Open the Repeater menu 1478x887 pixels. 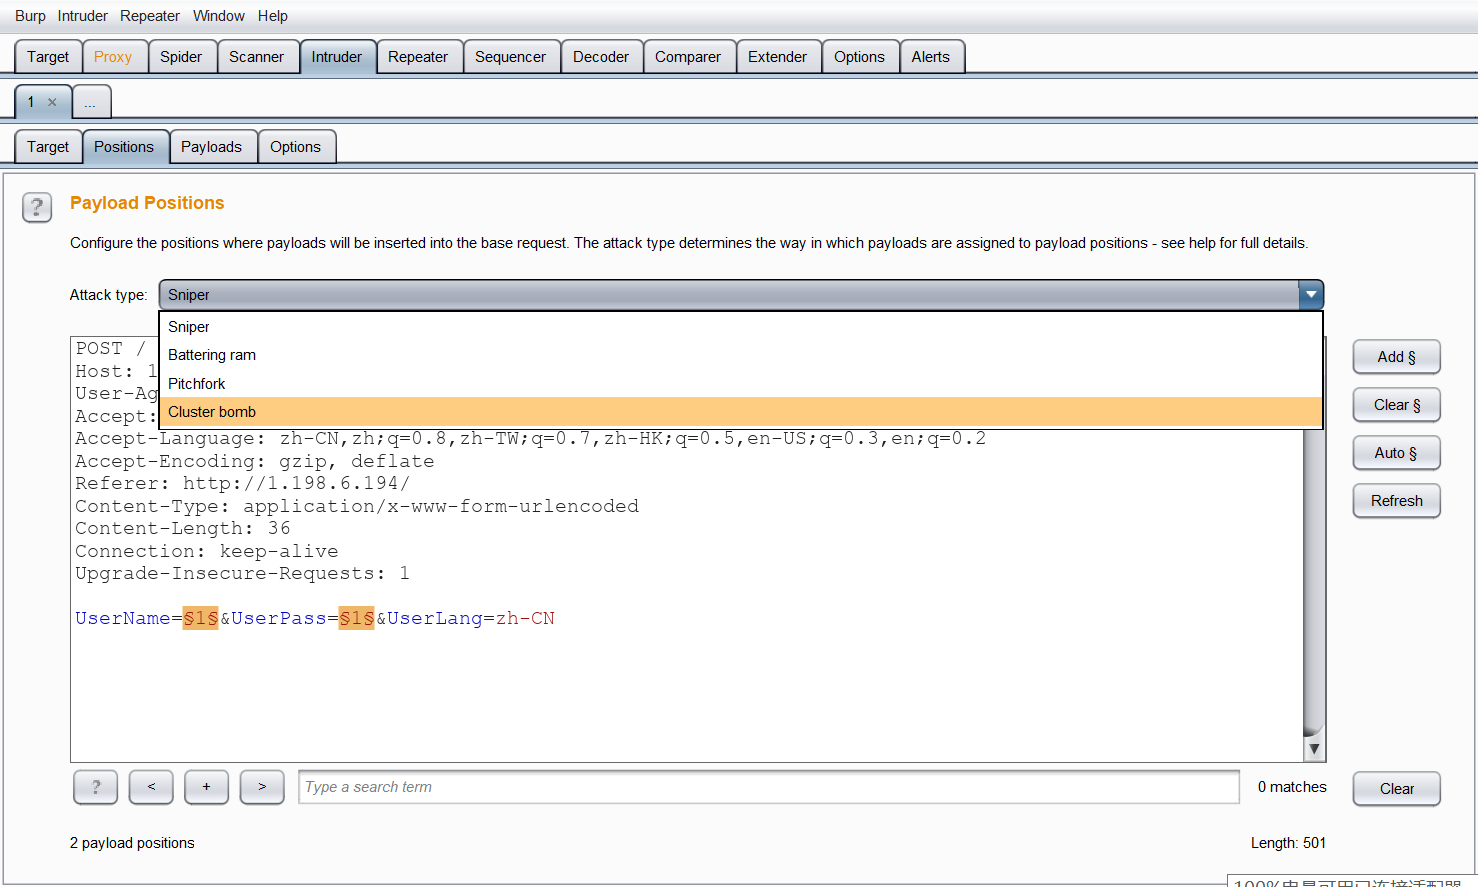[150, 16]
